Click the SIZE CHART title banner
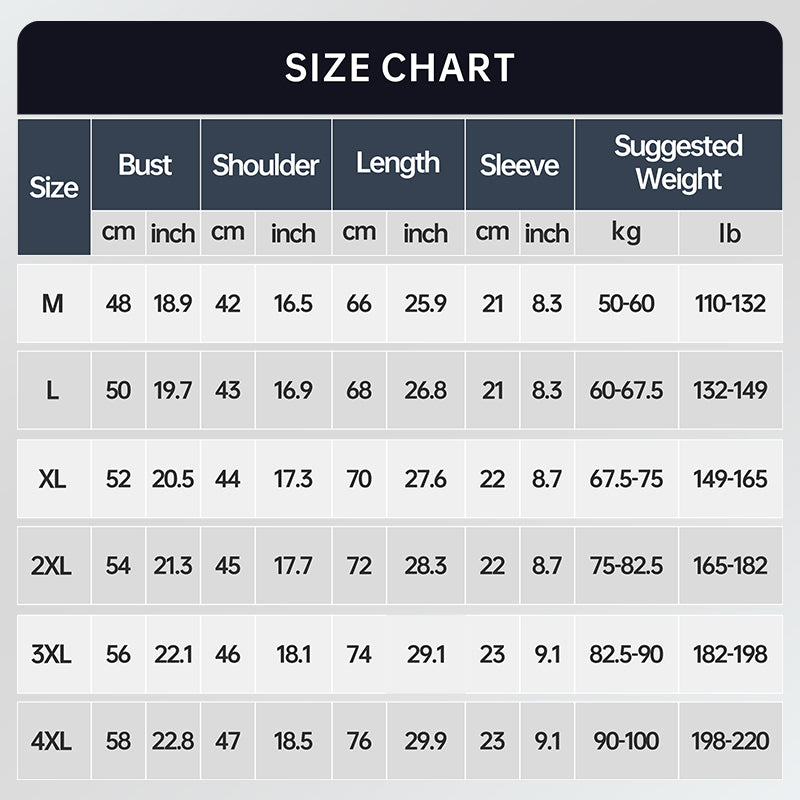Screen dimensions: 800x800 pos(400,67)
